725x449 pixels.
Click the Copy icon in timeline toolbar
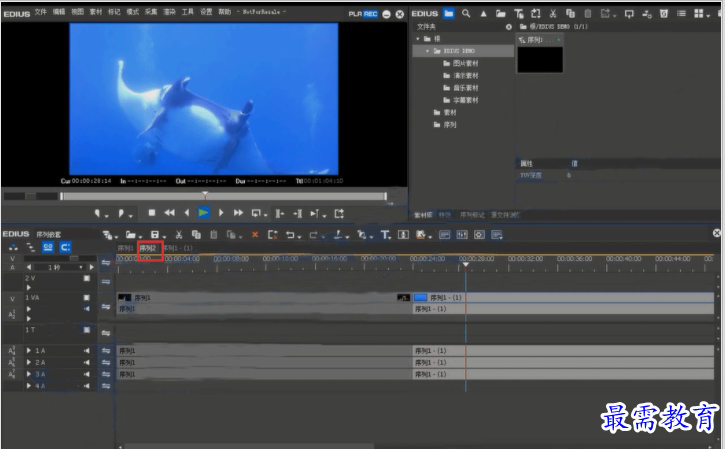point(196,235)
